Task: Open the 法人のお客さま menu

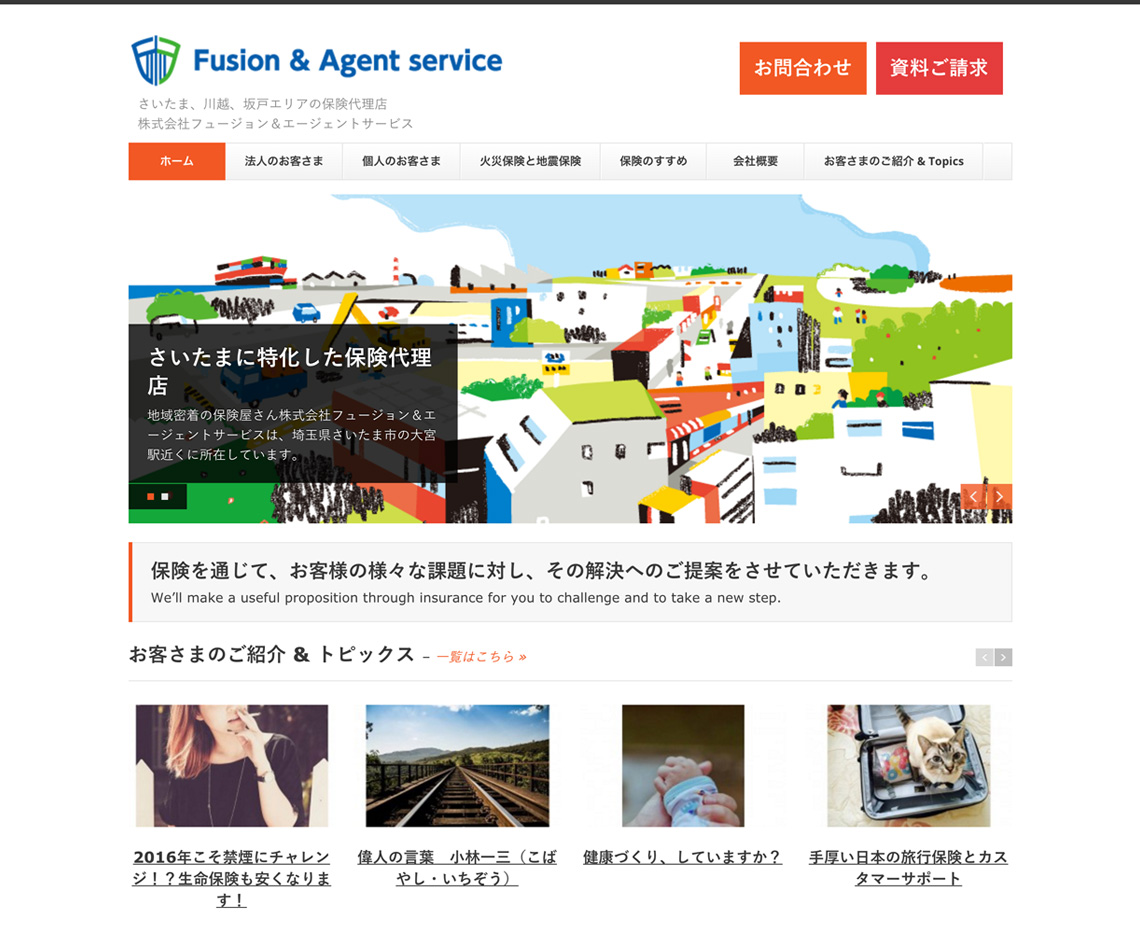Action: [x=284, y=161]
